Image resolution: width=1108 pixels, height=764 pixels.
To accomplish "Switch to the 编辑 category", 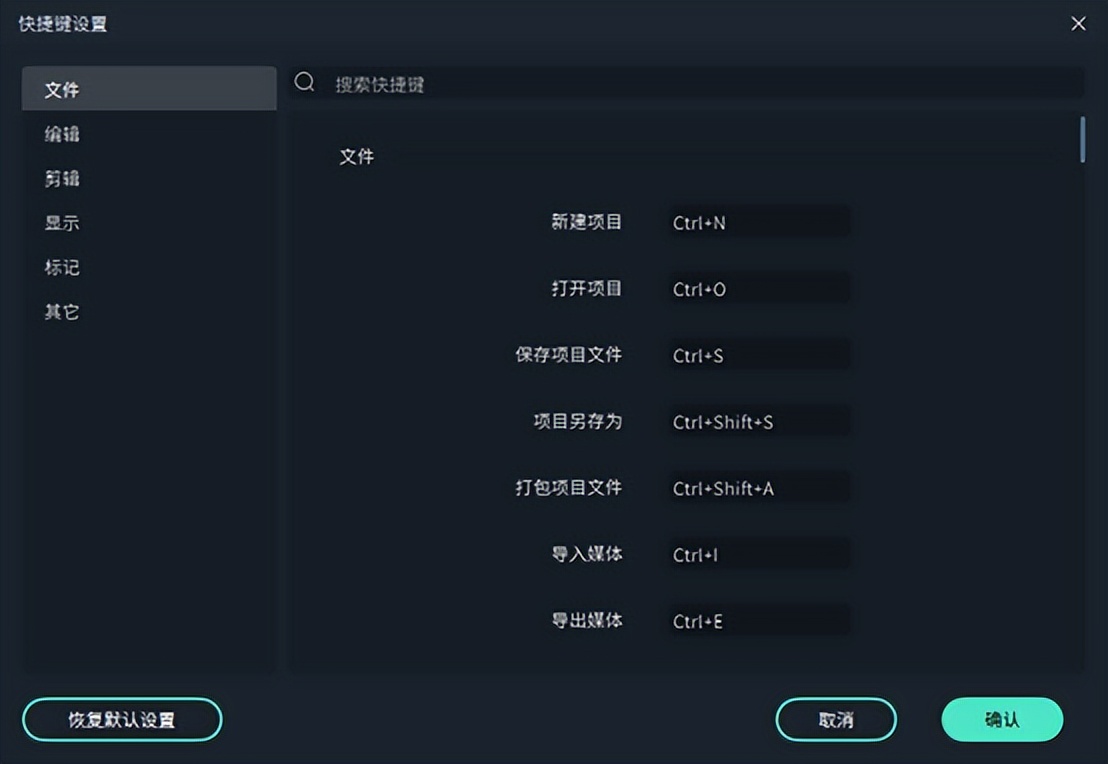I will pyautogui.click(x=62, y=134).
